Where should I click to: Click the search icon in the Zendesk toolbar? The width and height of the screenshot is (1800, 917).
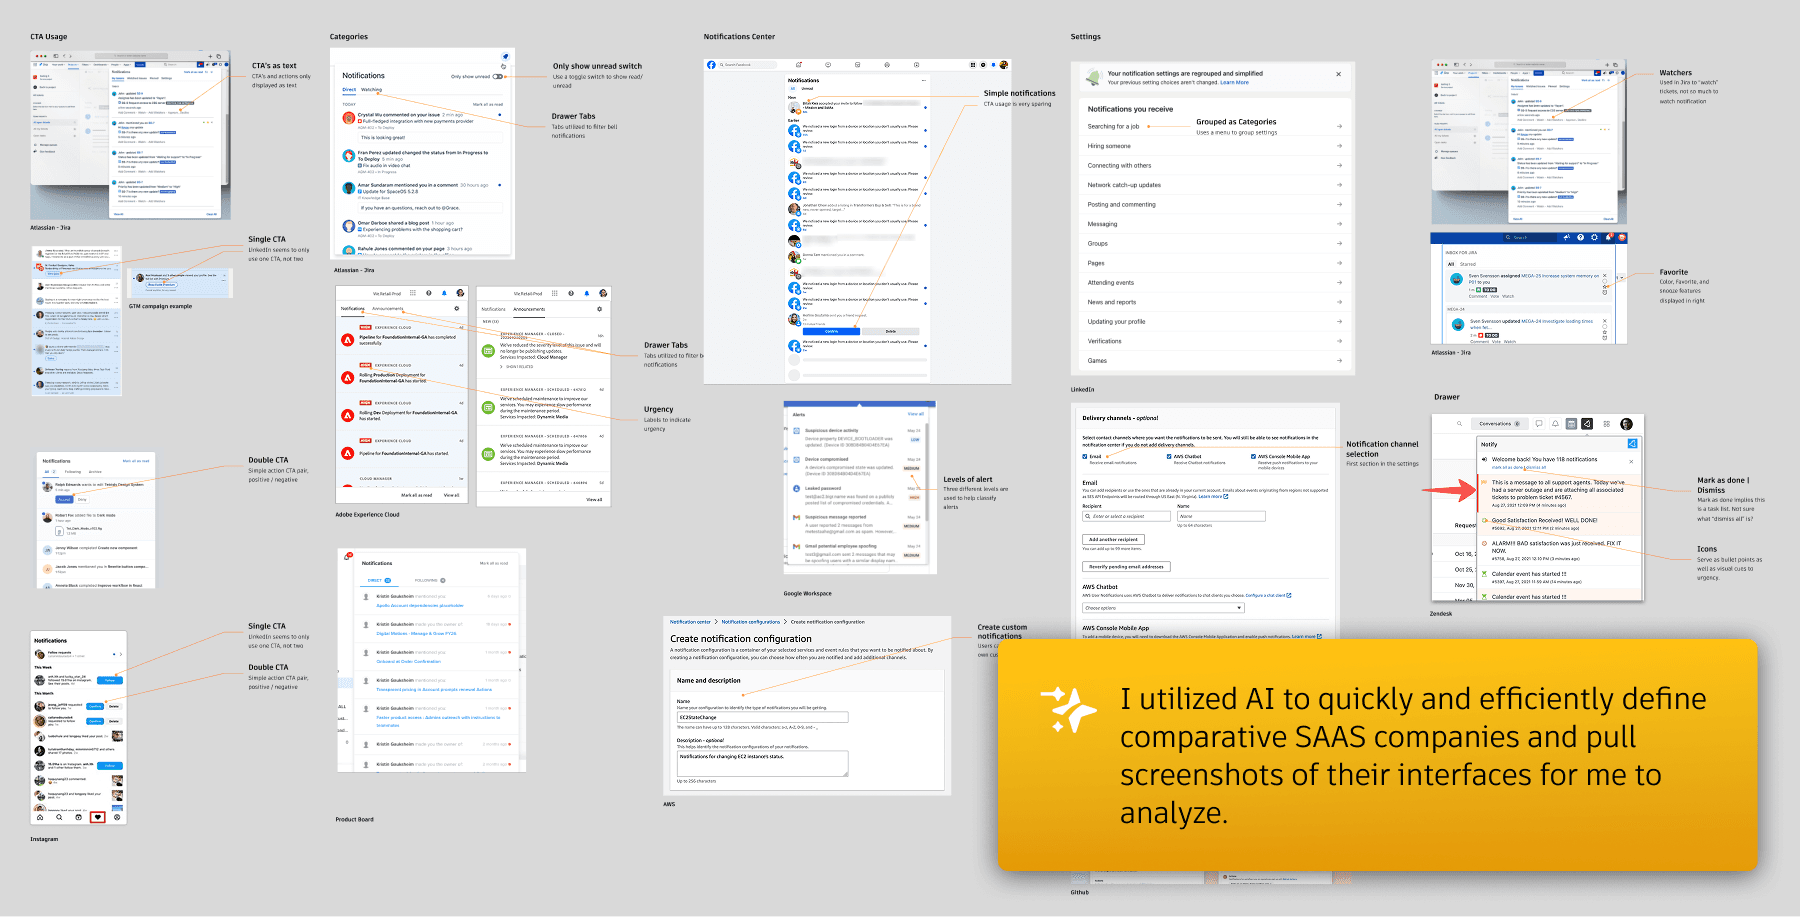tap(1459, 424)
